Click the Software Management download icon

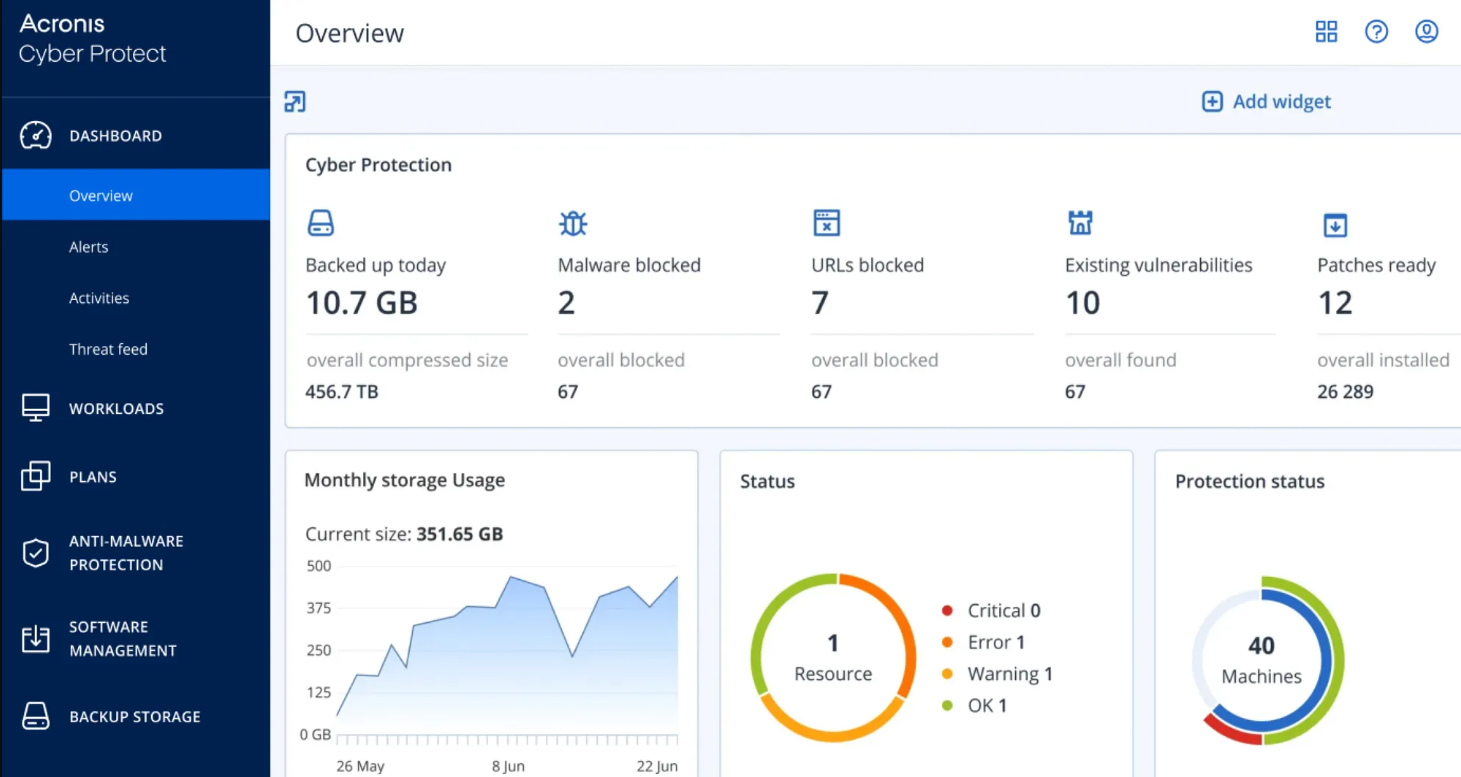(x=36, y=638)
